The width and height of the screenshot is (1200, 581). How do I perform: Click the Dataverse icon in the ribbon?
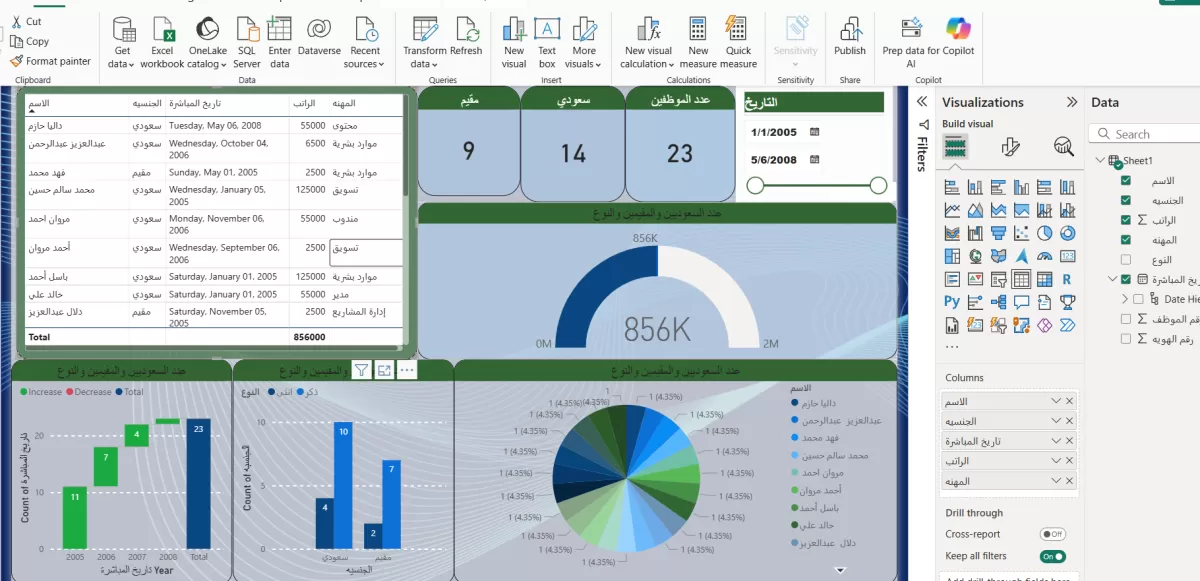319,30
